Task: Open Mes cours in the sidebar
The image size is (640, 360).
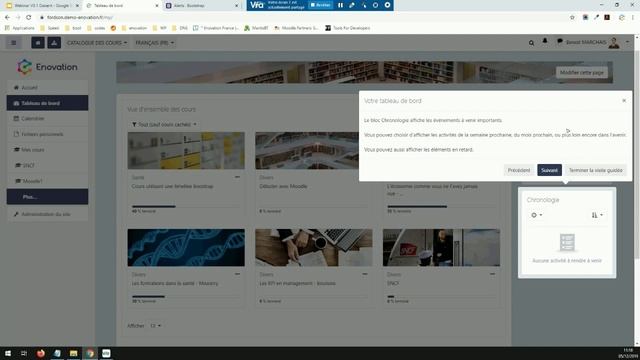Action: click(x=47, y=149)
